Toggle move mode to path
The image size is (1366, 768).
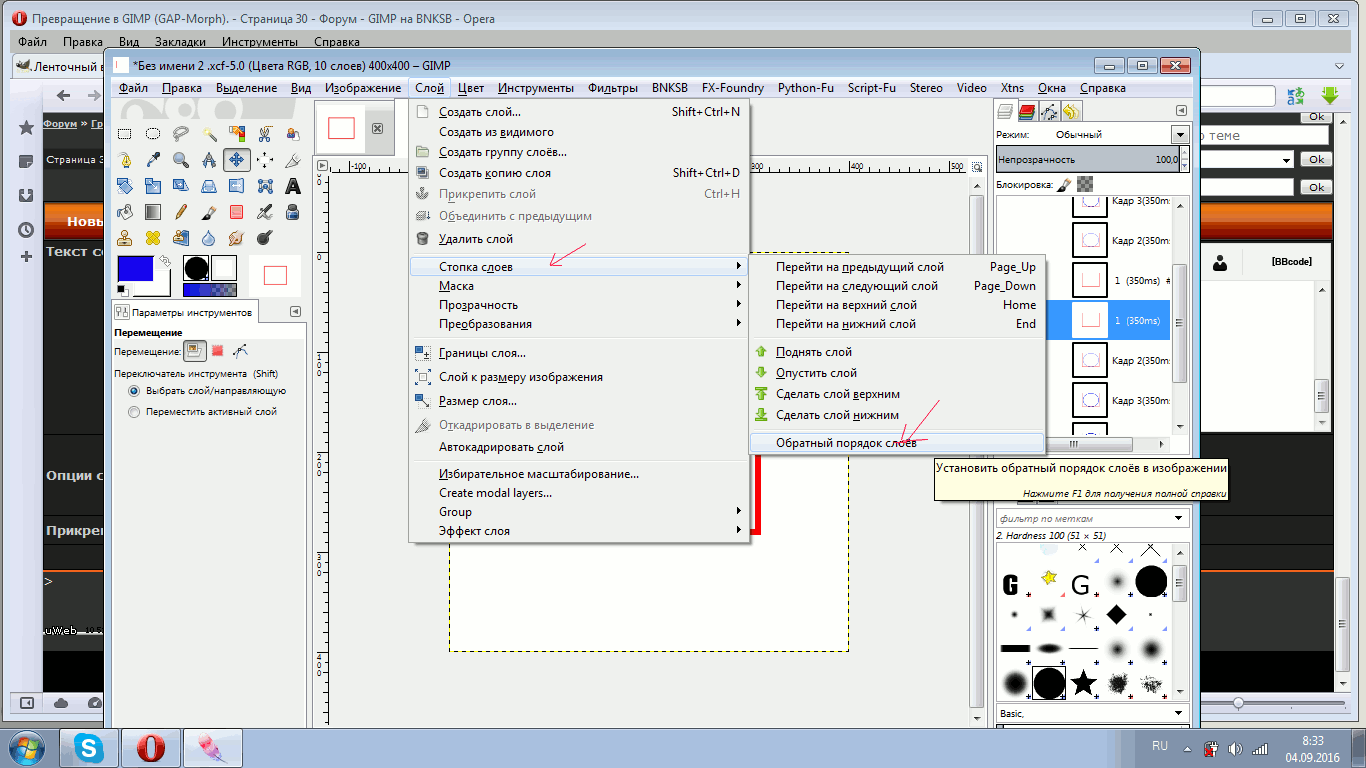click(240, 351)
